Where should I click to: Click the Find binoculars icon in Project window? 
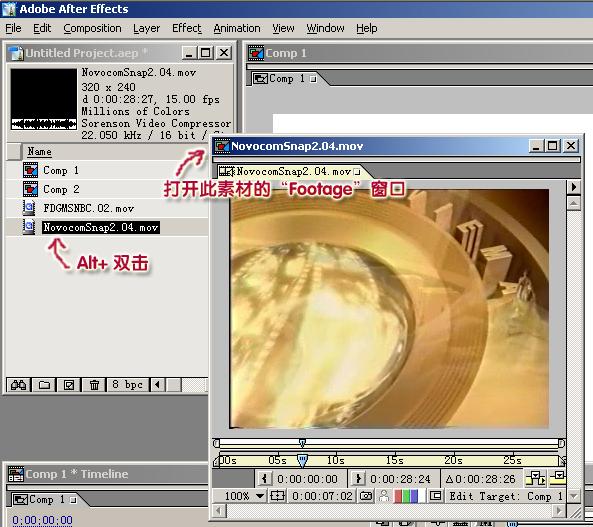tap(19, 385)
